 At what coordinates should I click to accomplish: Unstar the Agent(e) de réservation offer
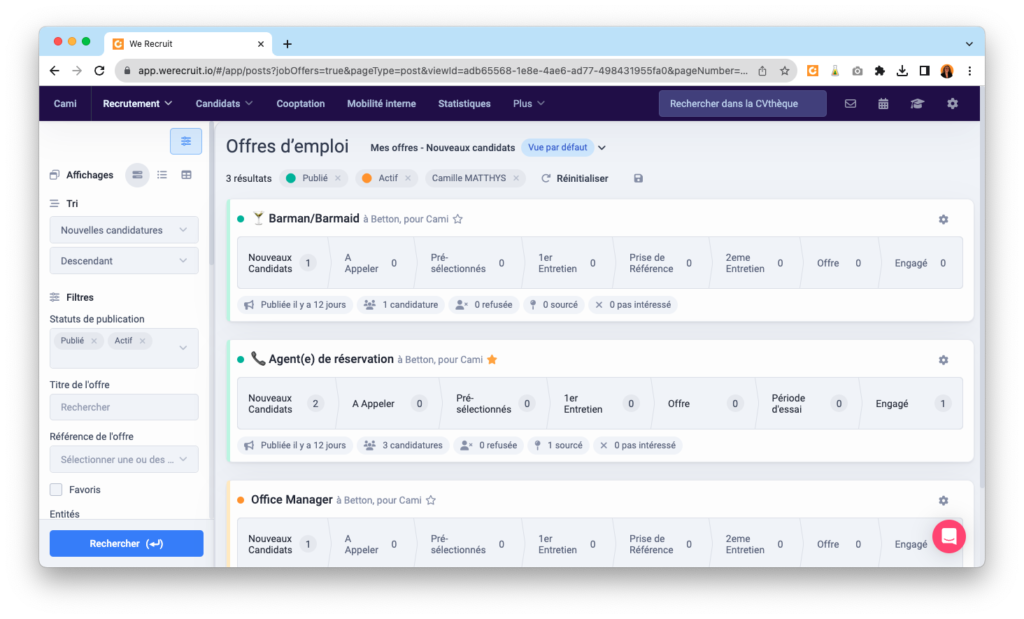click(492, 360)
